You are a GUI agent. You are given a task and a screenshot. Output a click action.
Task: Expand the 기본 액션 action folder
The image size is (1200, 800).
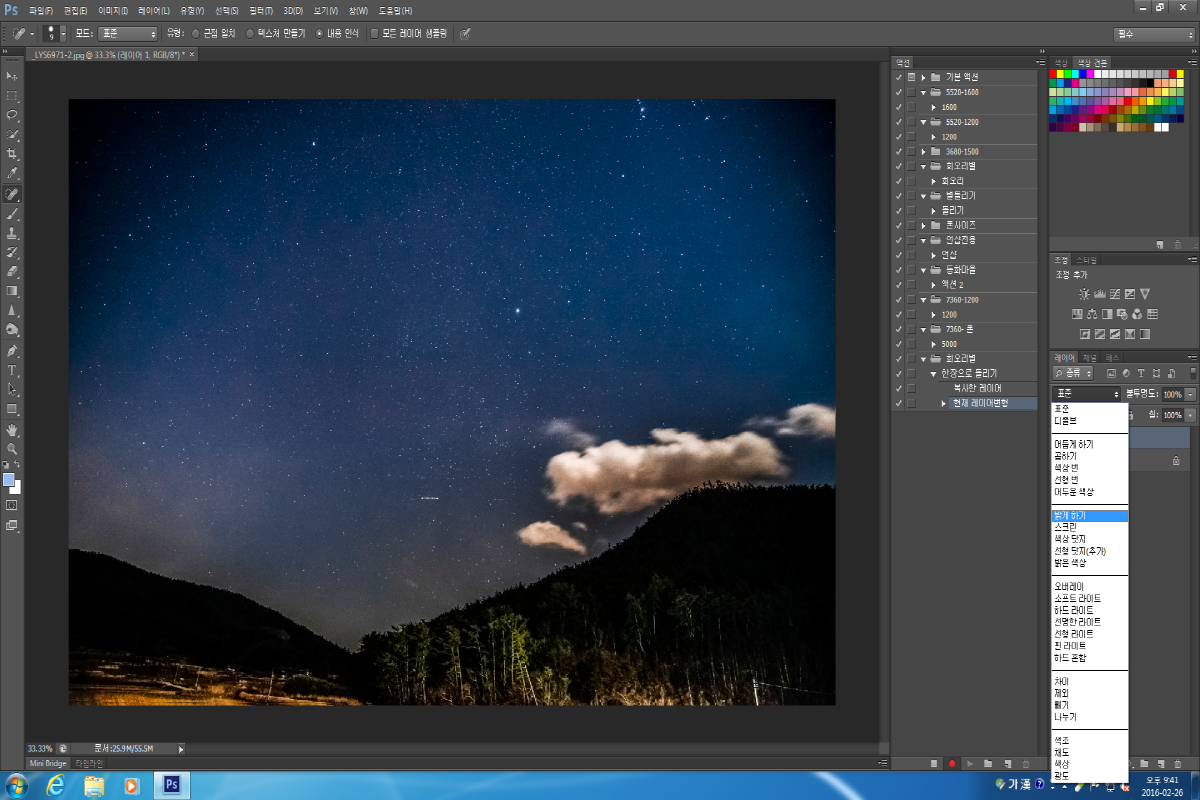[923, 77]
